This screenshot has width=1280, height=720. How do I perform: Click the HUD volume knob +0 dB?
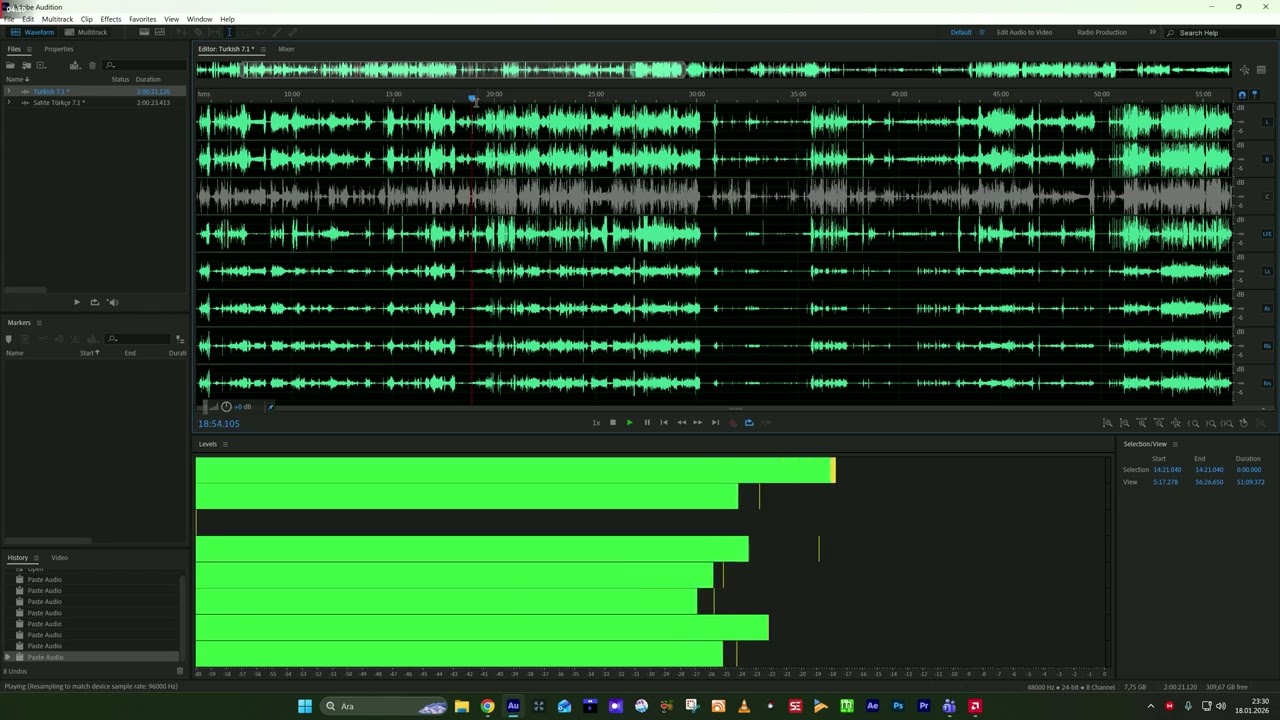[x=226, y=407]
